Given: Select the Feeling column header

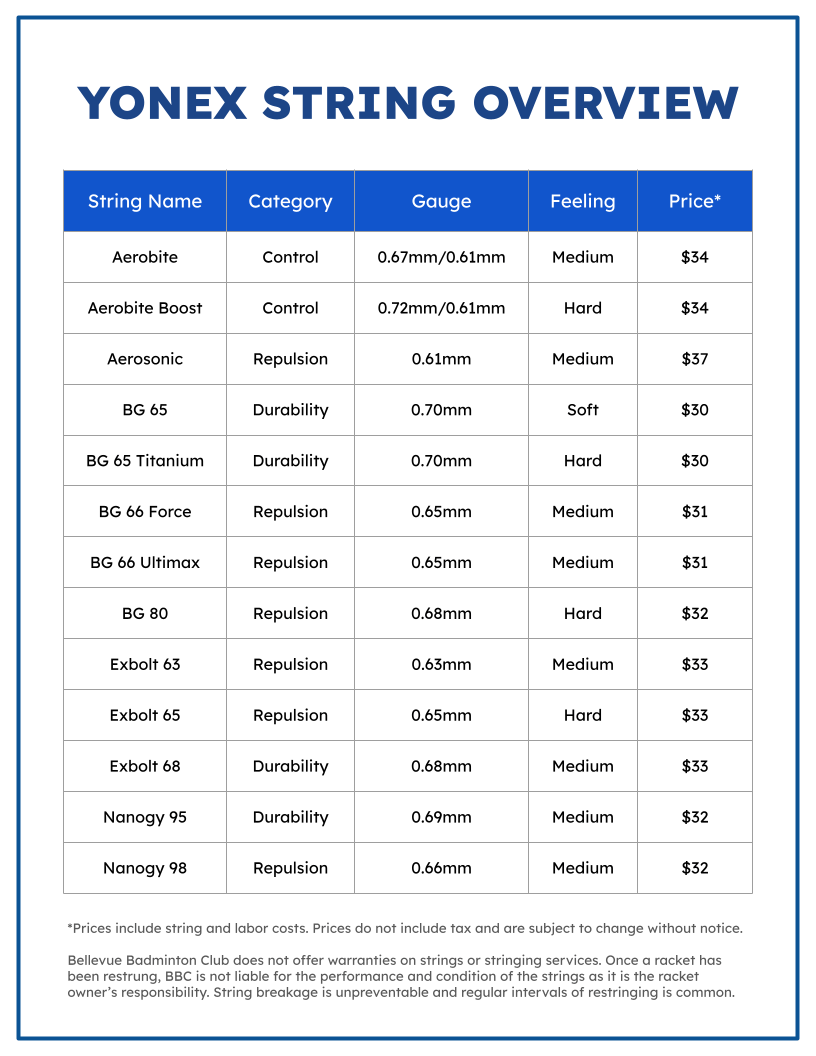Looking at the screenshot, I should click(x=582, y=201).
